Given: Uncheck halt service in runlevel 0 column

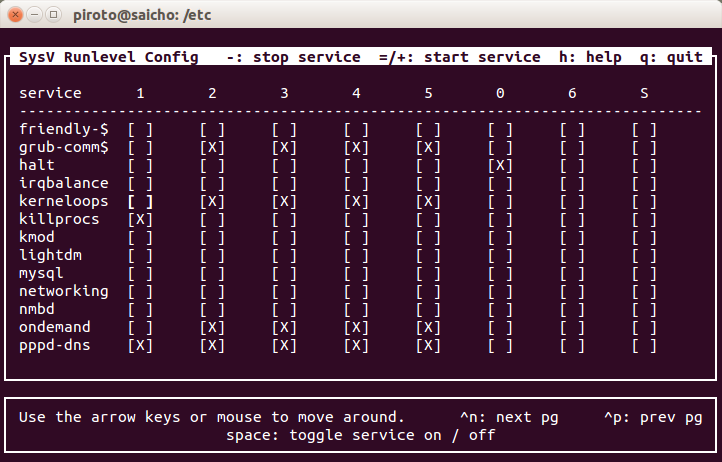Looking at the screenshot, I should [501, 165].
